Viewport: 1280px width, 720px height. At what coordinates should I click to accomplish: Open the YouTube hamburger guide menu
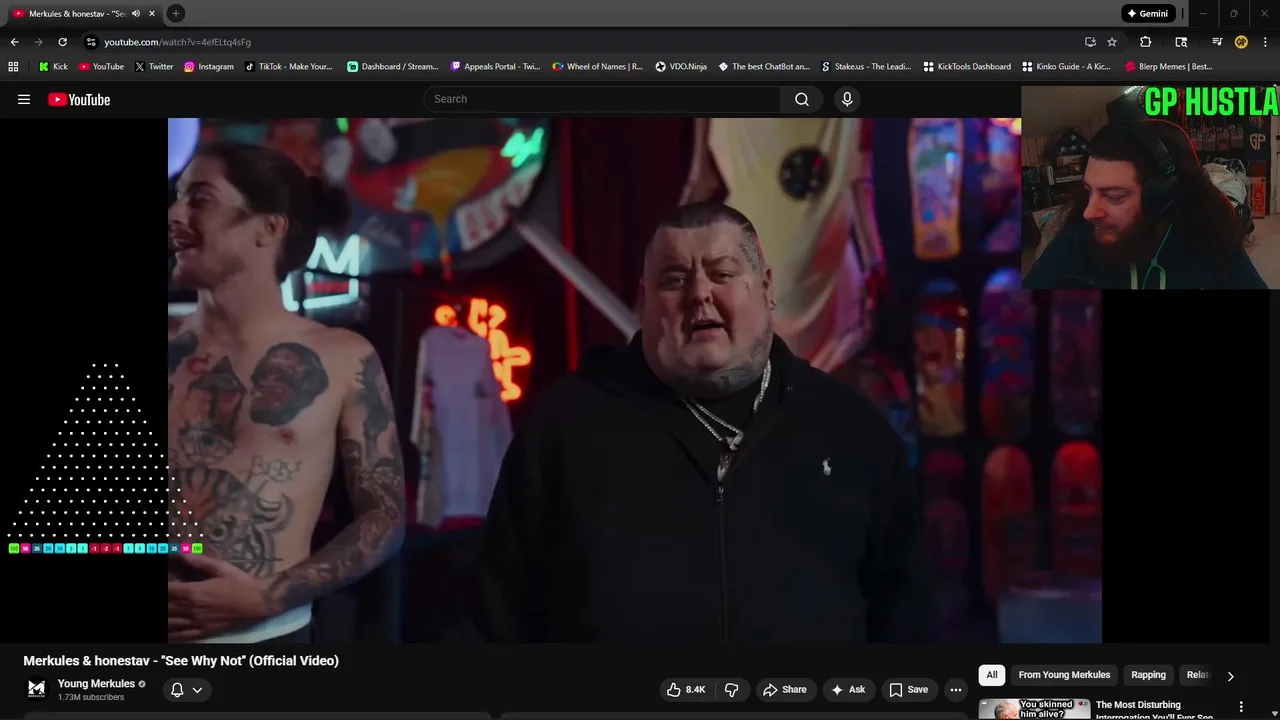24,99
